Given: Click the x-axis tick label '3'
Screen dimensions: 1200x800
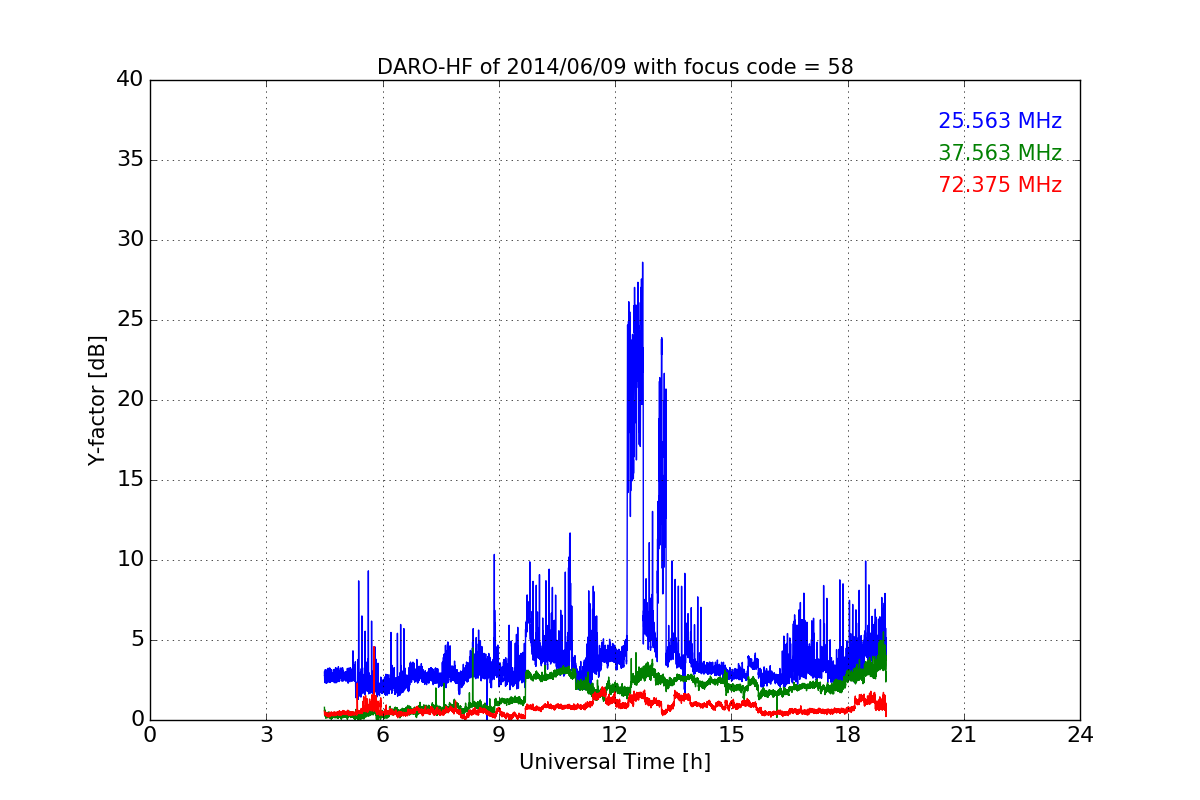Looking at the screenshot, I should [266, 734].
